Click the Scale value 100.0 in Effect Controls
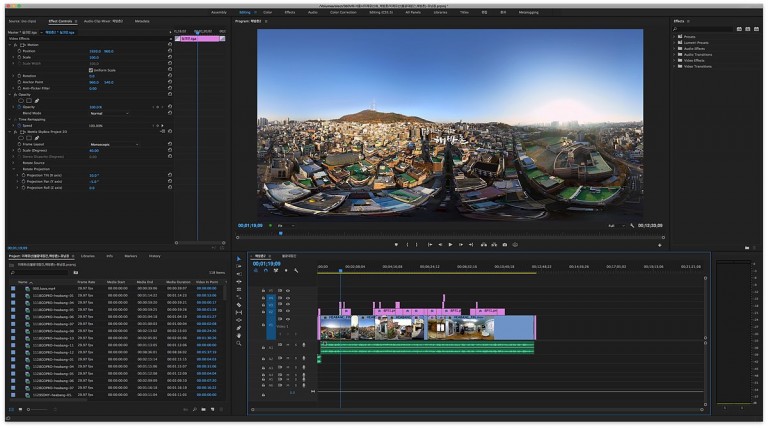 (94, 57)
